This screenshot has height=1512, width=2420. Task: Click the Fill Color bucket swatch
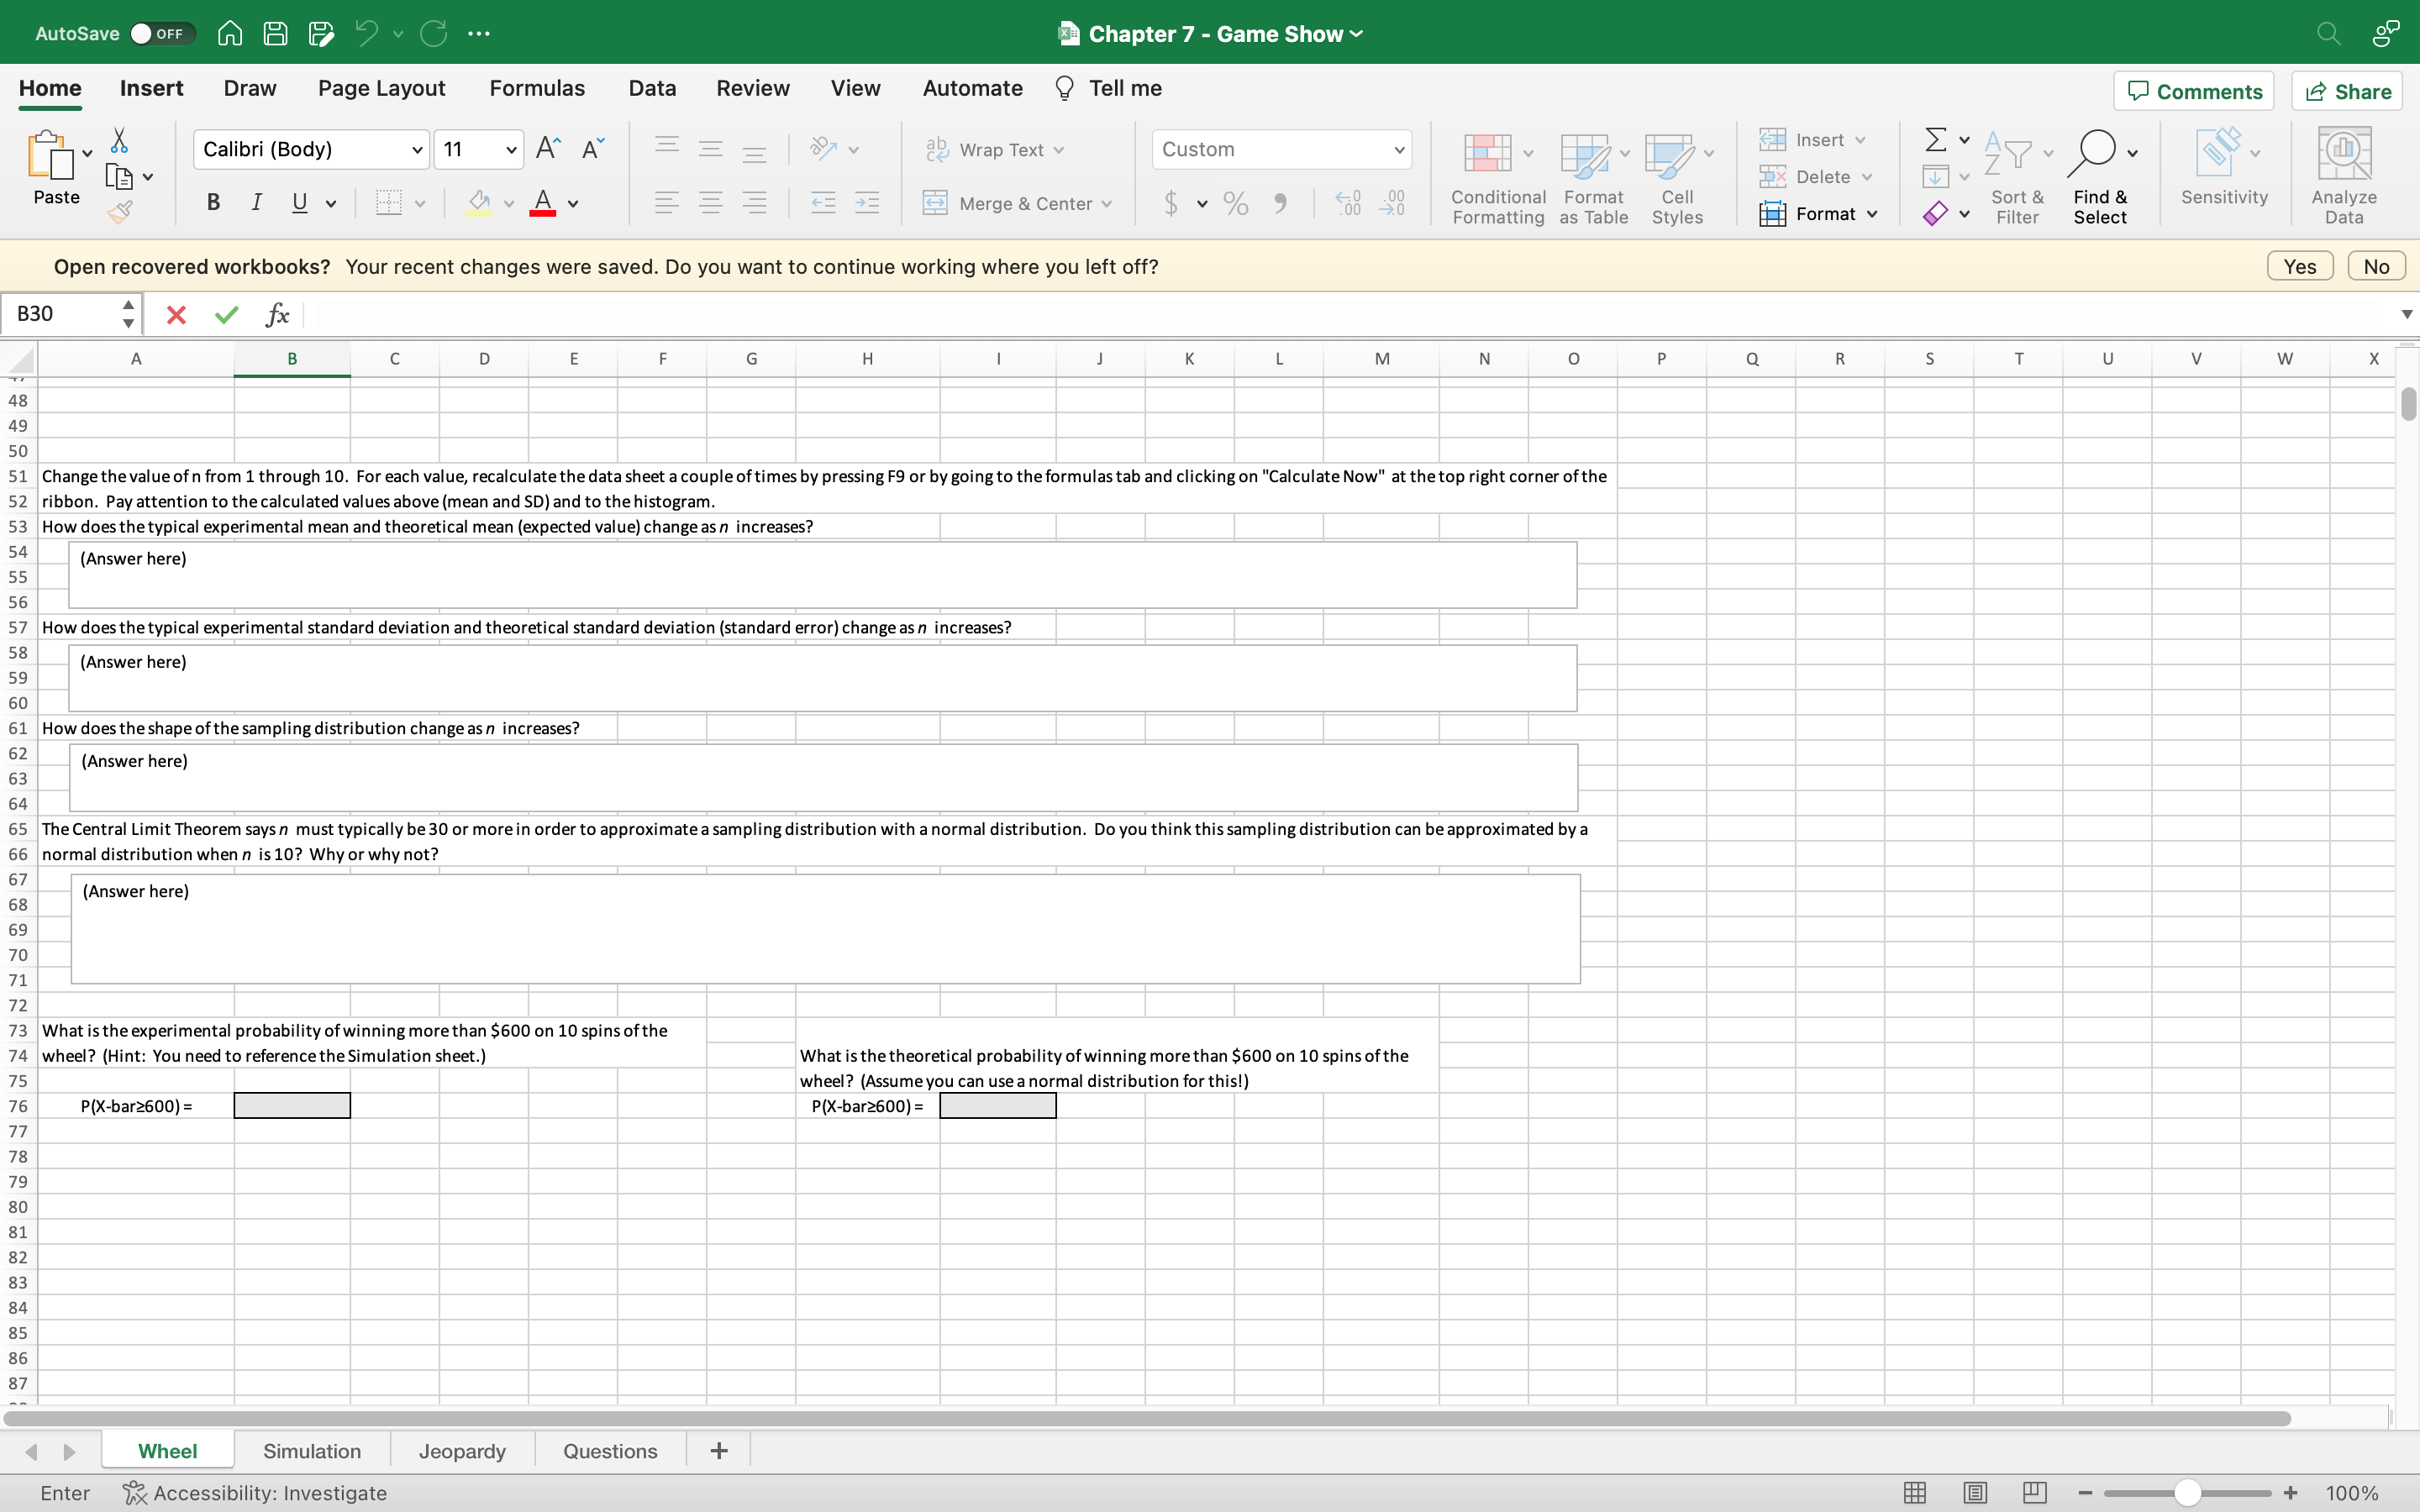pyautogui.click(x=479, y=203)
